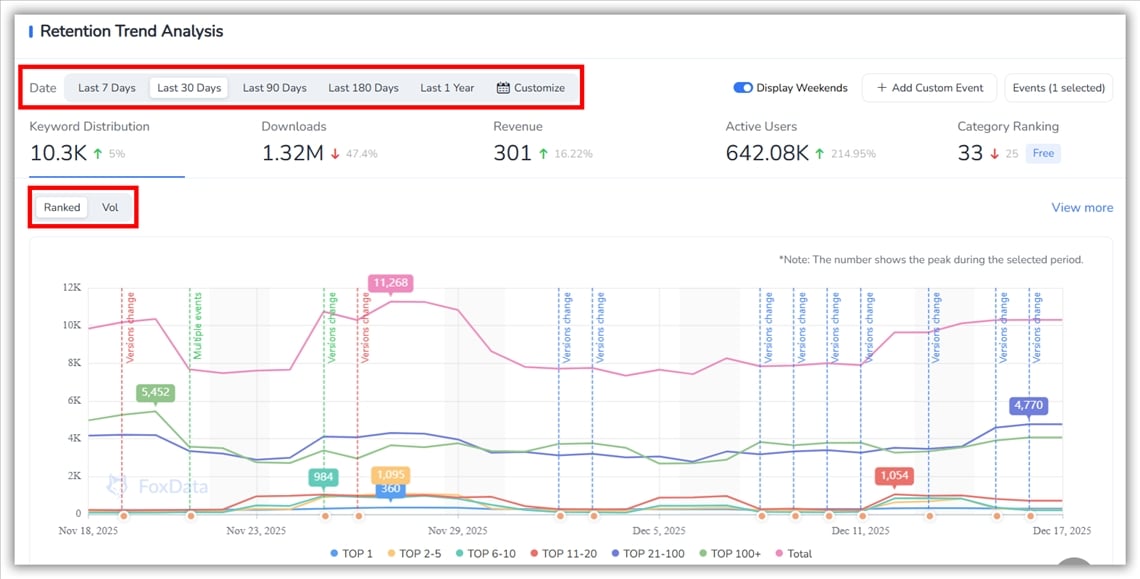
Task: Select the Ranked chart view
Action: pos(62,208)
